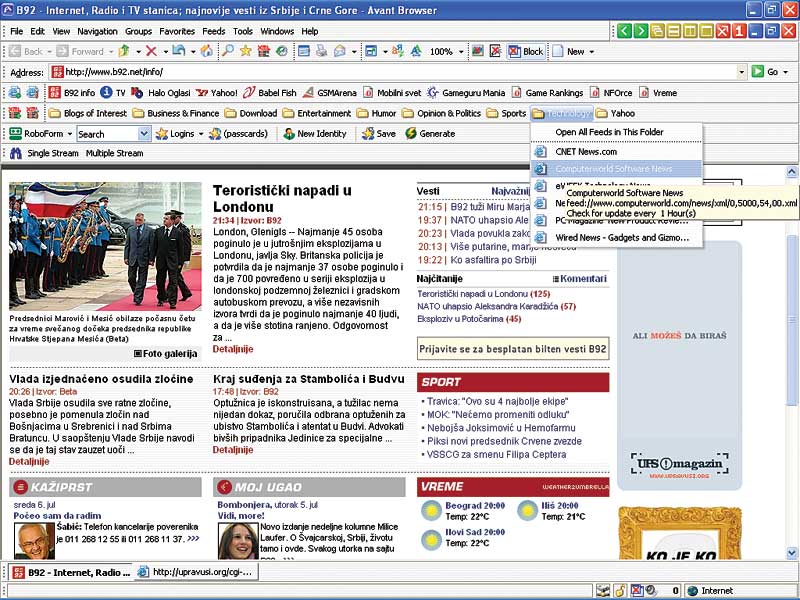Click the Up folder green arrow icon
Screen dimensions: 800x600
click(123, 51)
